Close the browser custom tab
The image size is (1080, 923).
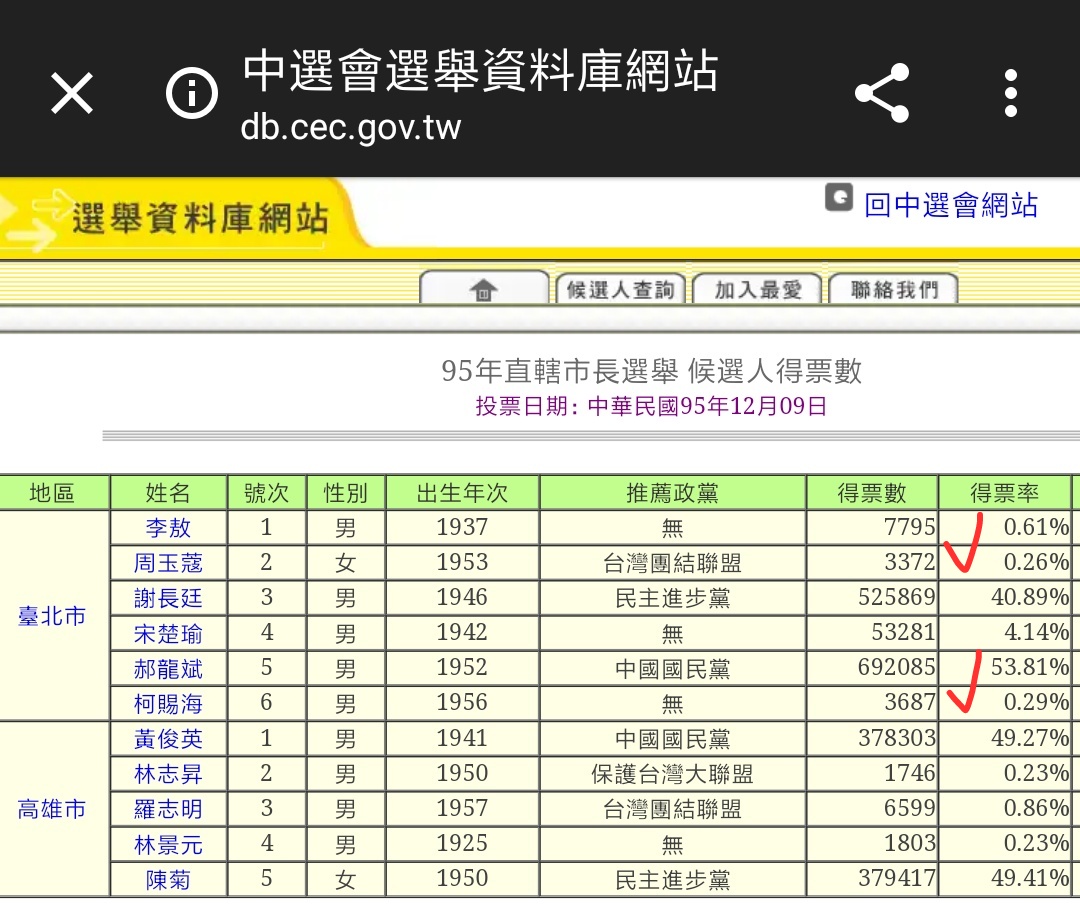point(72,94)
